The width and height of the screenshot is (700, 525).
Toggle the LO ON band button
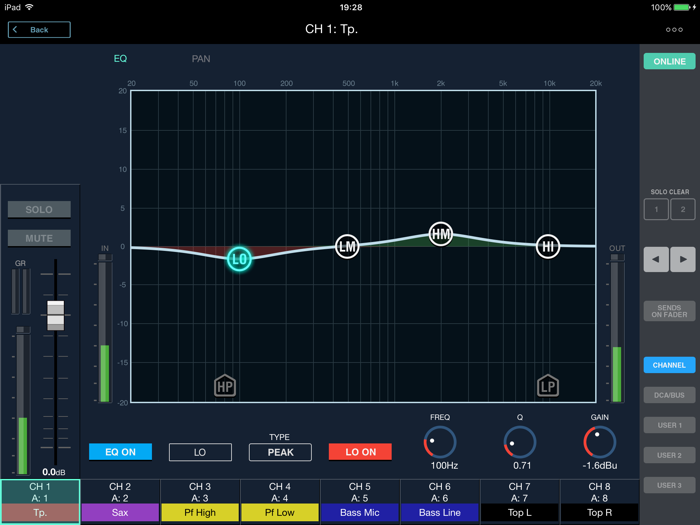click(360, 452)
